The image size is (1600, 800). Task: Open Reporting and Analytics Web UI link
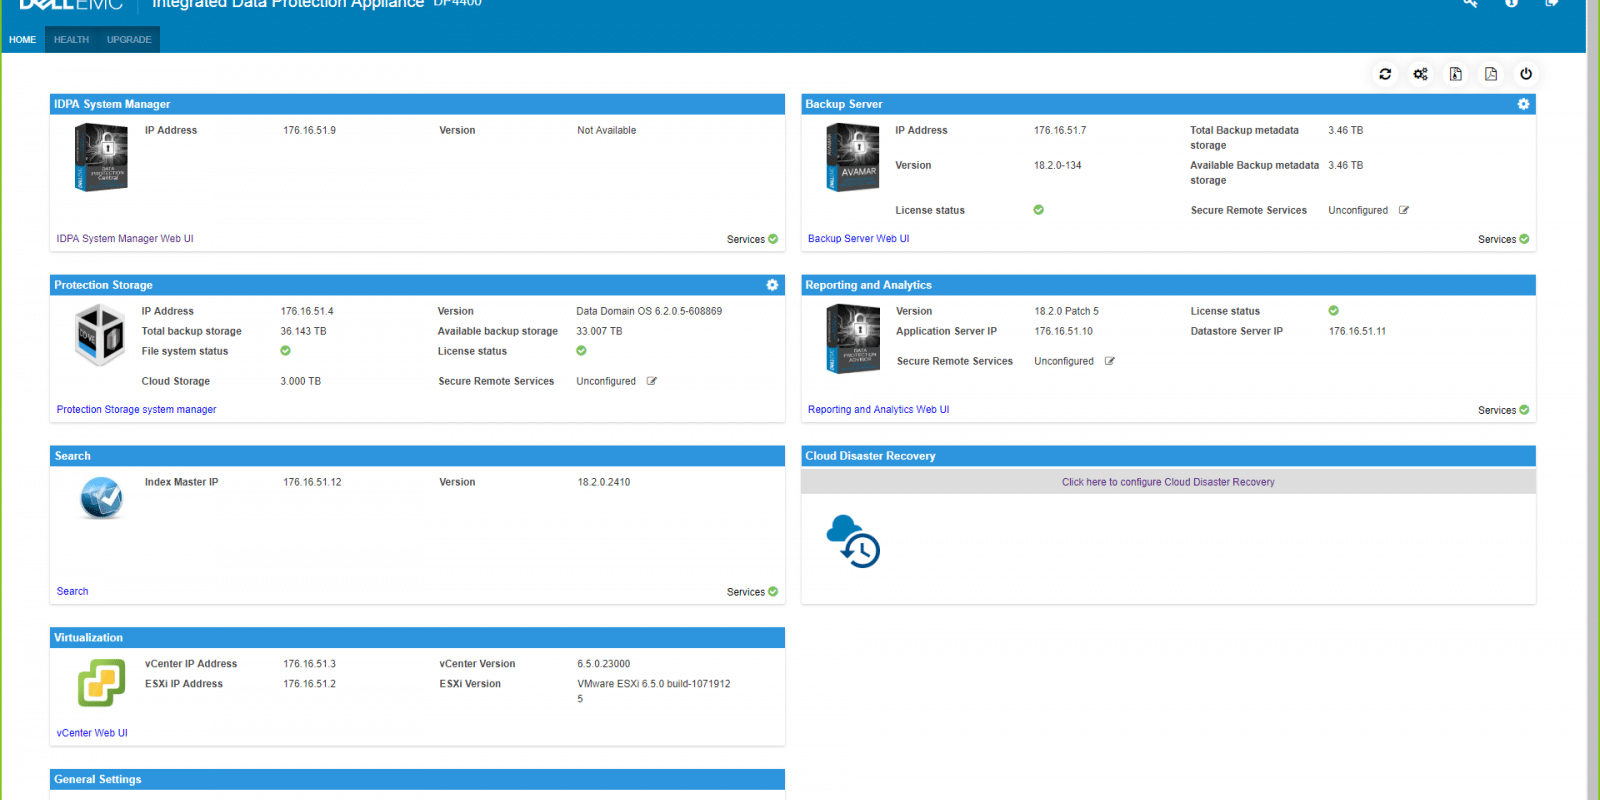[x=879, y=410]
